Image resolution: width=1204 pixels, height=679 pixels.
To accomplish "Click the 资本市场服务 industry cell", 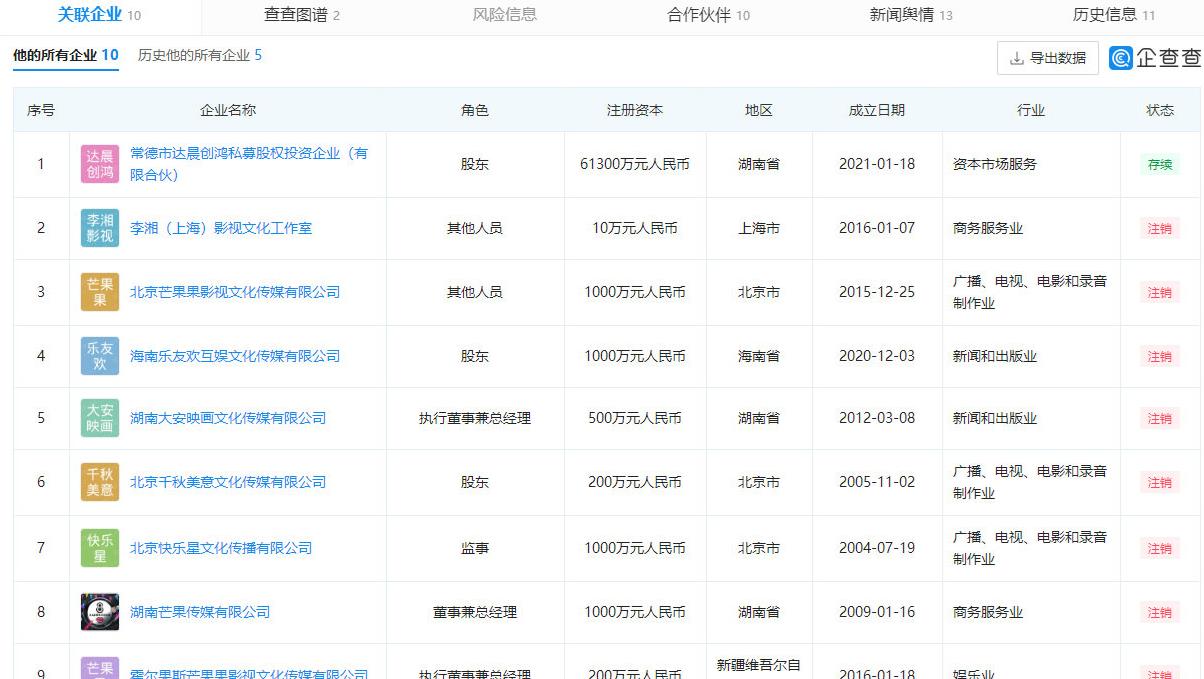I will point(995,164).
